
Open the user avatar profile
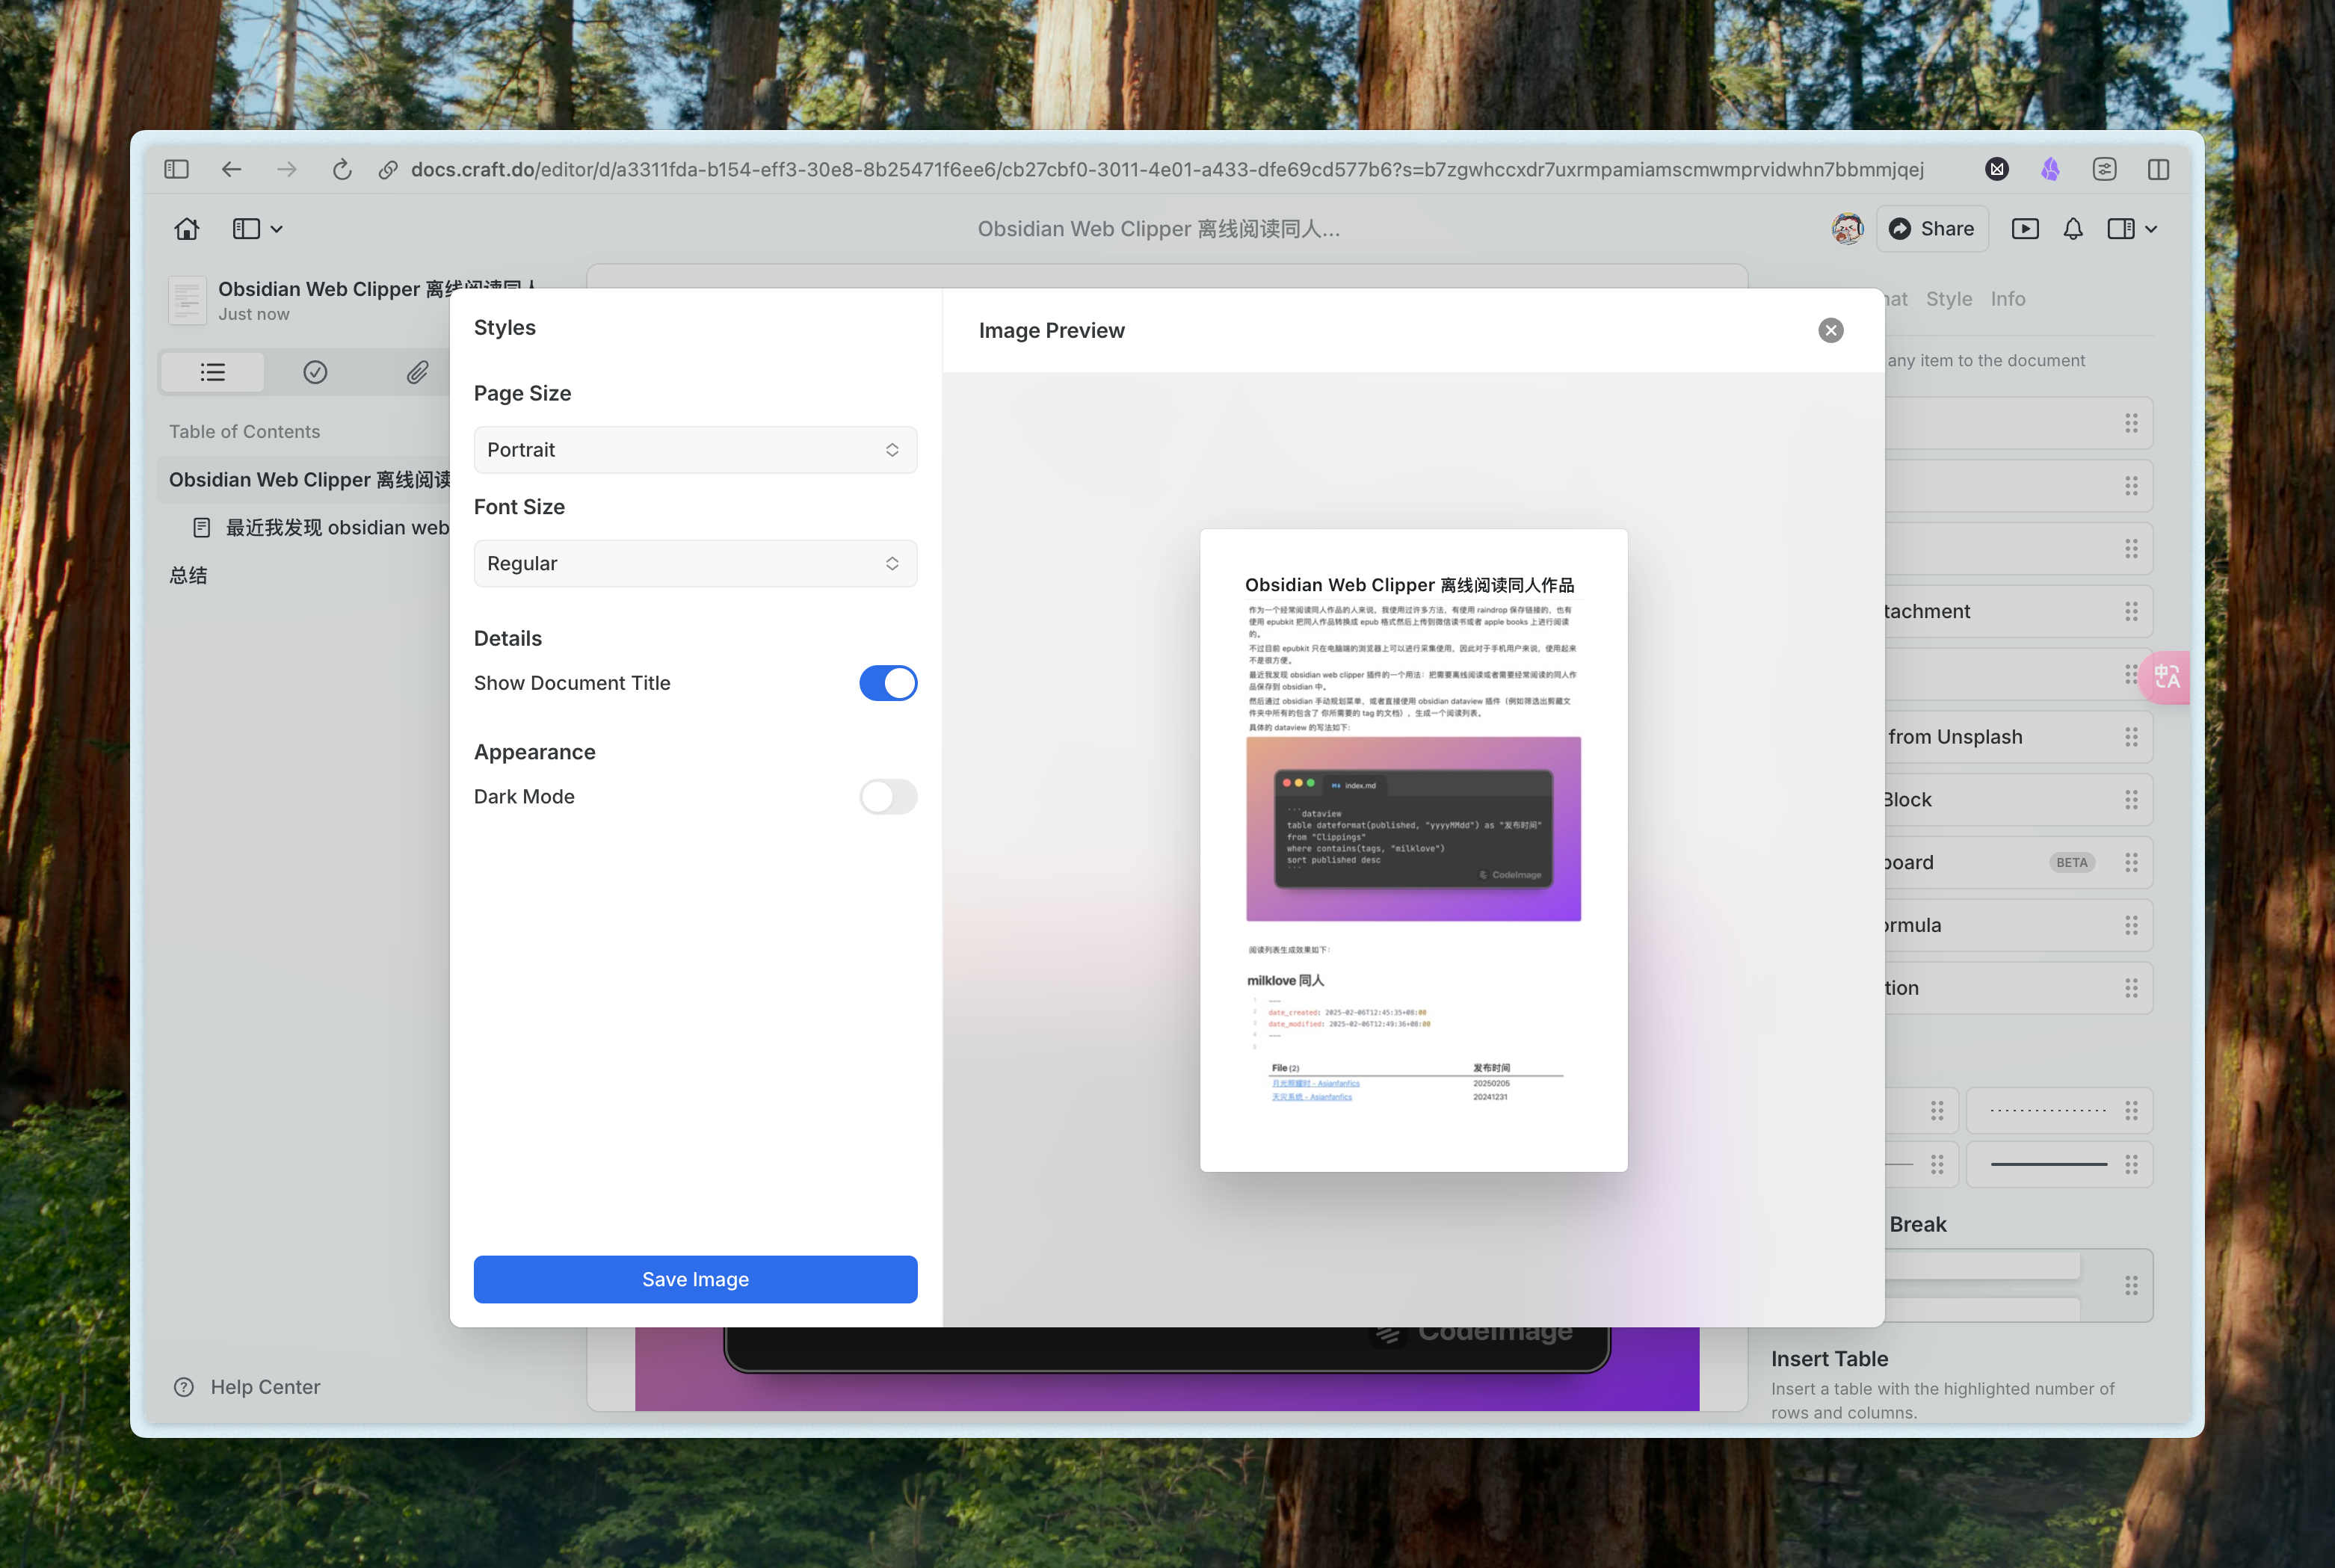click(1847, 229)
